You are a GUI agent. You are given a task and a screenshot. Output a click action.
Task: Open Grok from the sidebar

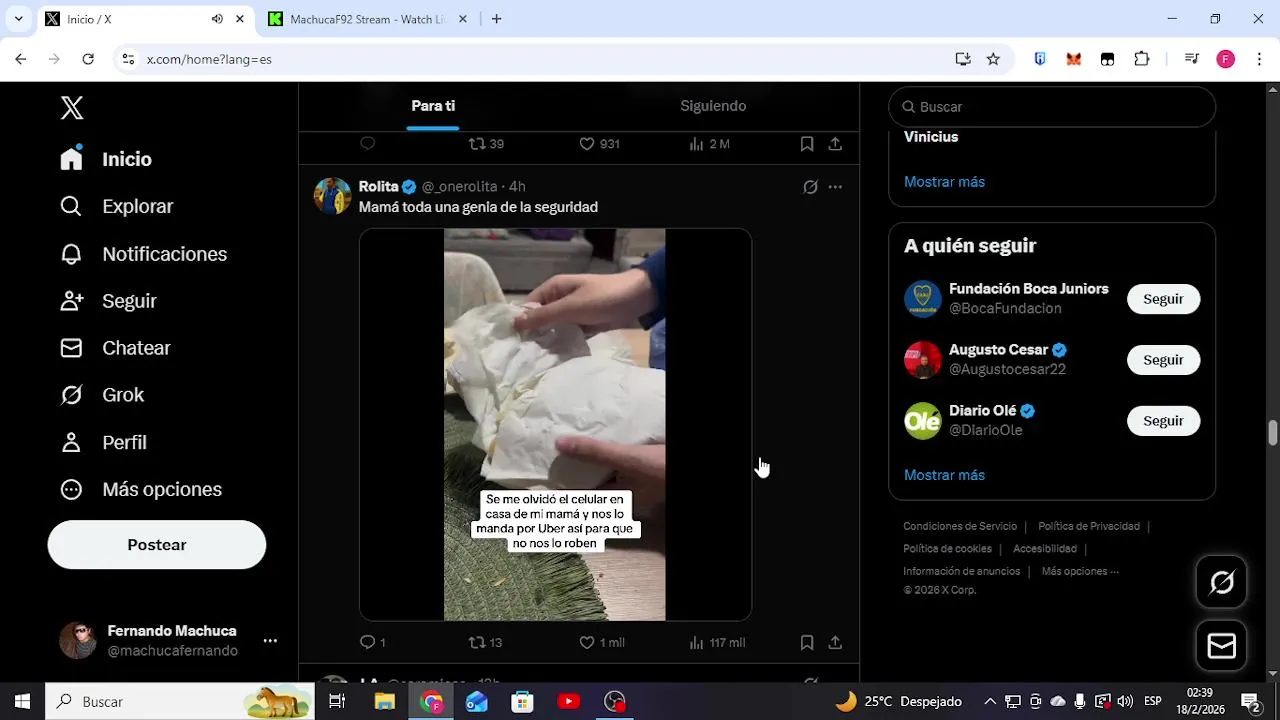click(x=103, y=395)
